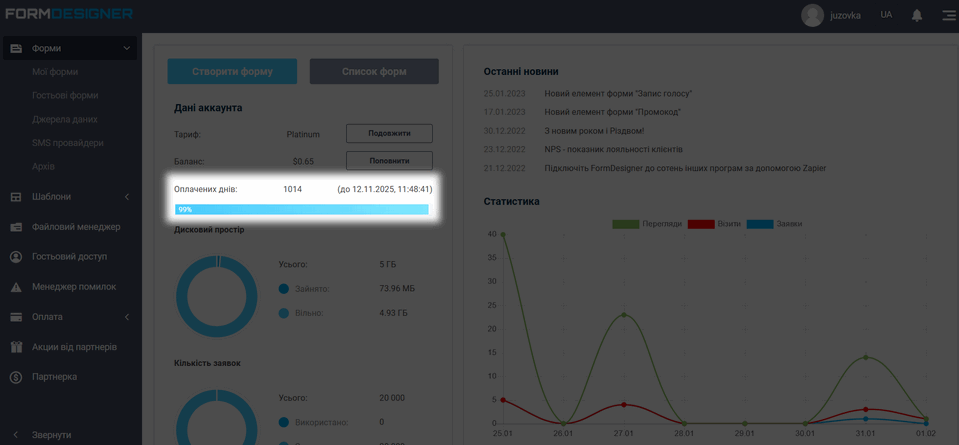Click the Error manager warning icon
The height and width of the screenshot is (445, 959).
(16, 287)
